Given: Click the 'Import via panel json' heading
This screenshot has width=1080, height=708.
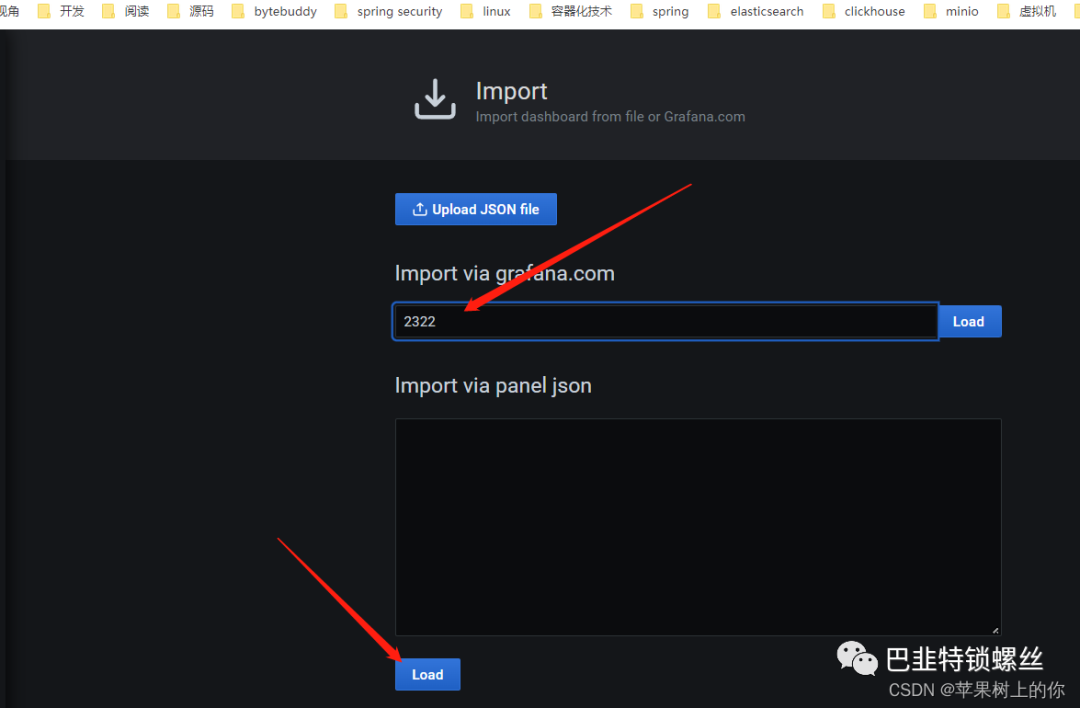Looking at the screenshot, I should (x=493, y=386).
